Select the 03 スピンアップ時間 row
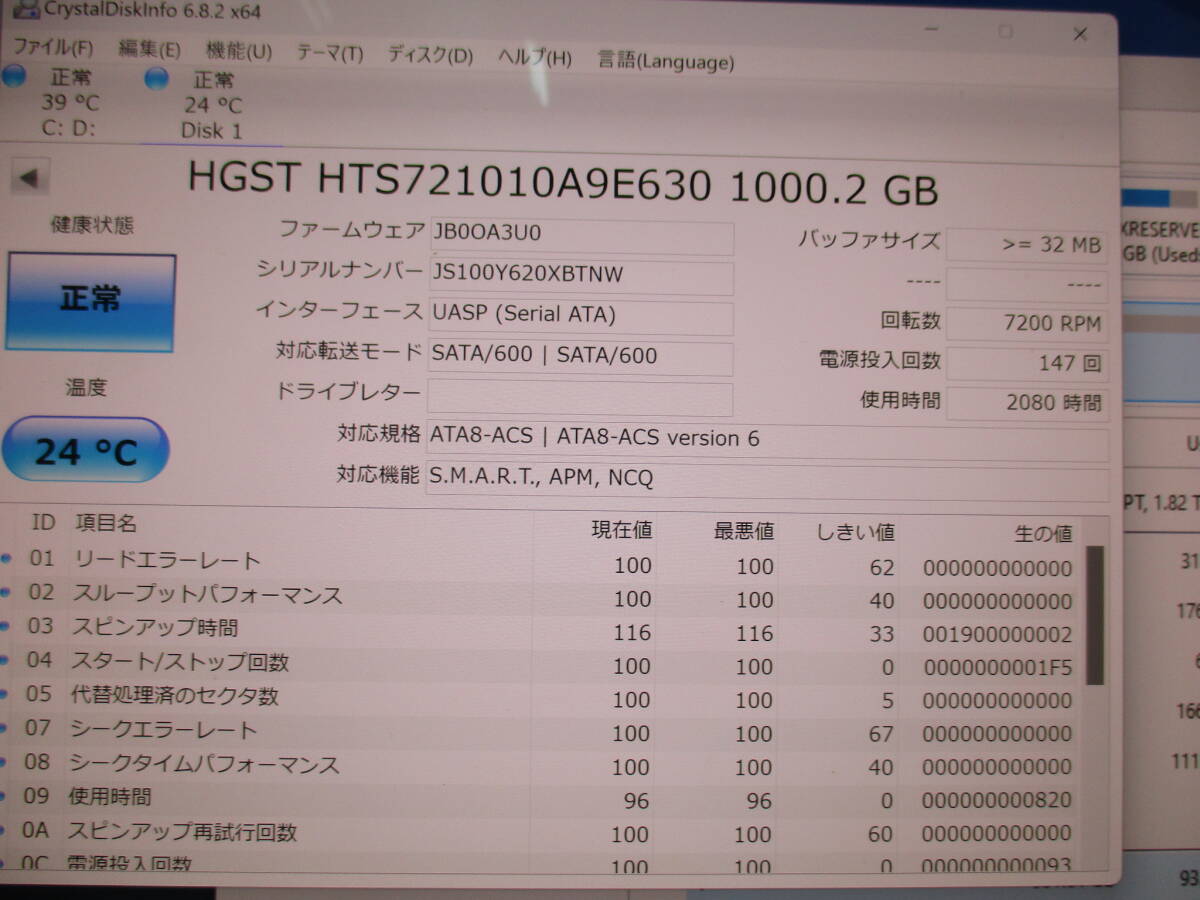This screenshot has width=1200, height=900. click(x=540, y=632)
